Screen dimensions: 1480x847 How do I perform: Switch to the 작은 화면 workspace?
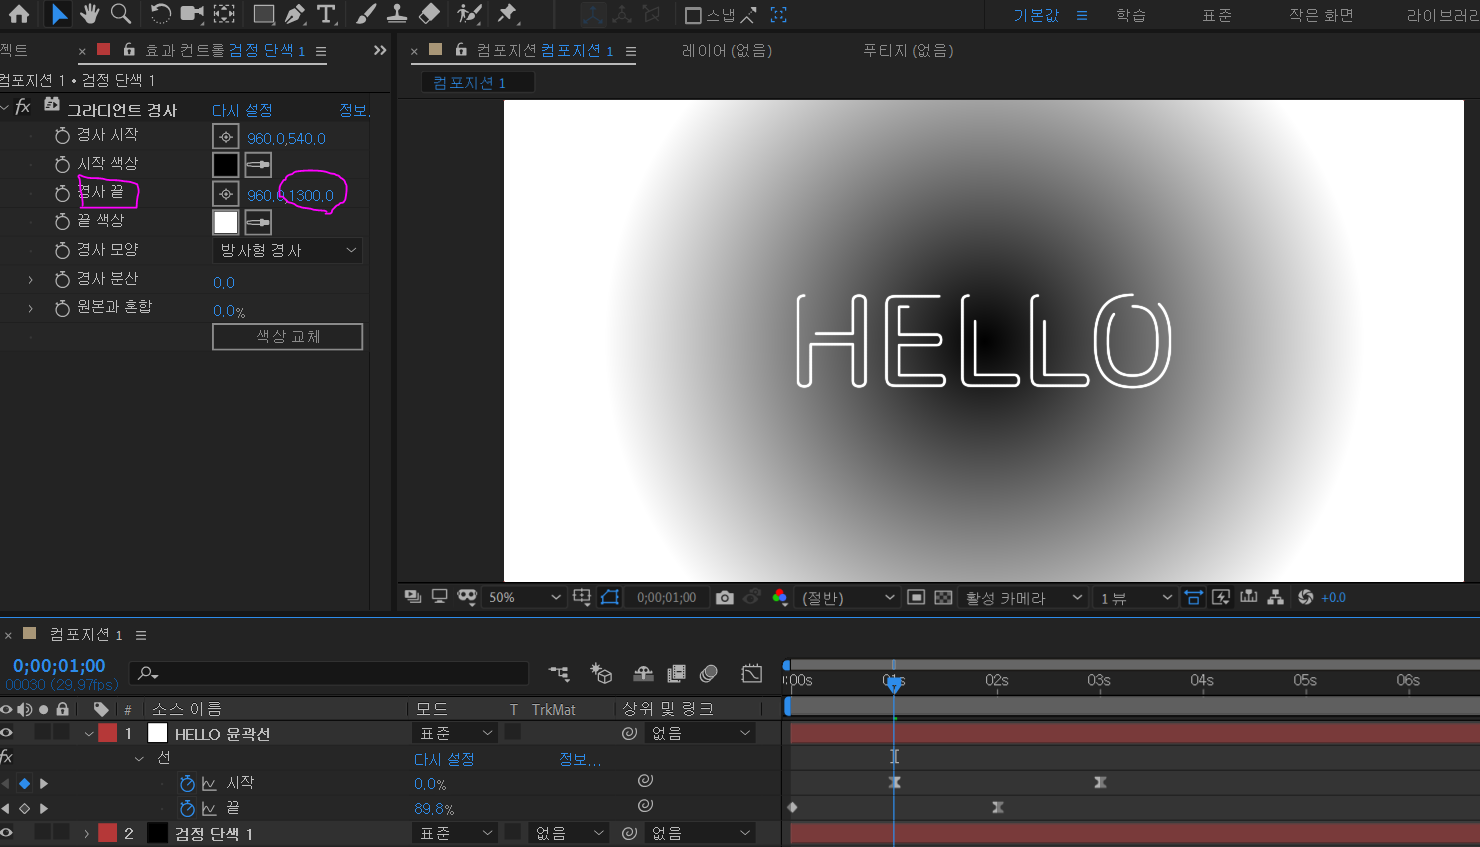[x=1321, y=15]
